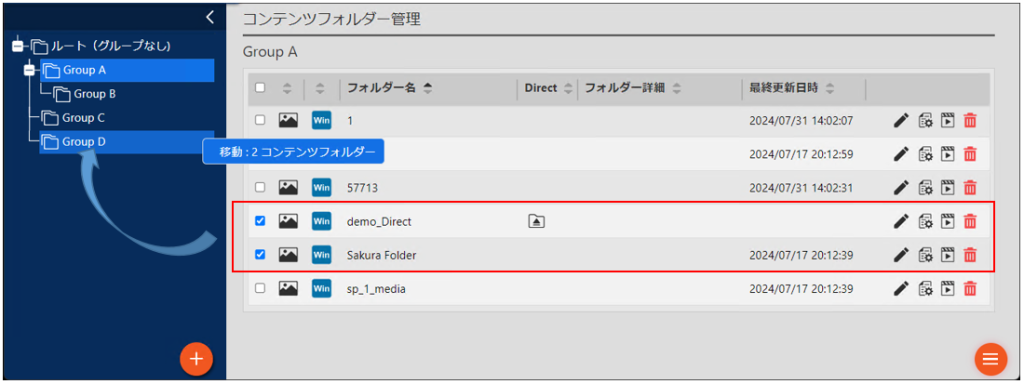Collapse the ルート (グループなし) tree node
The width and height of the screenshot is (1024, 384).
point(18,46)
